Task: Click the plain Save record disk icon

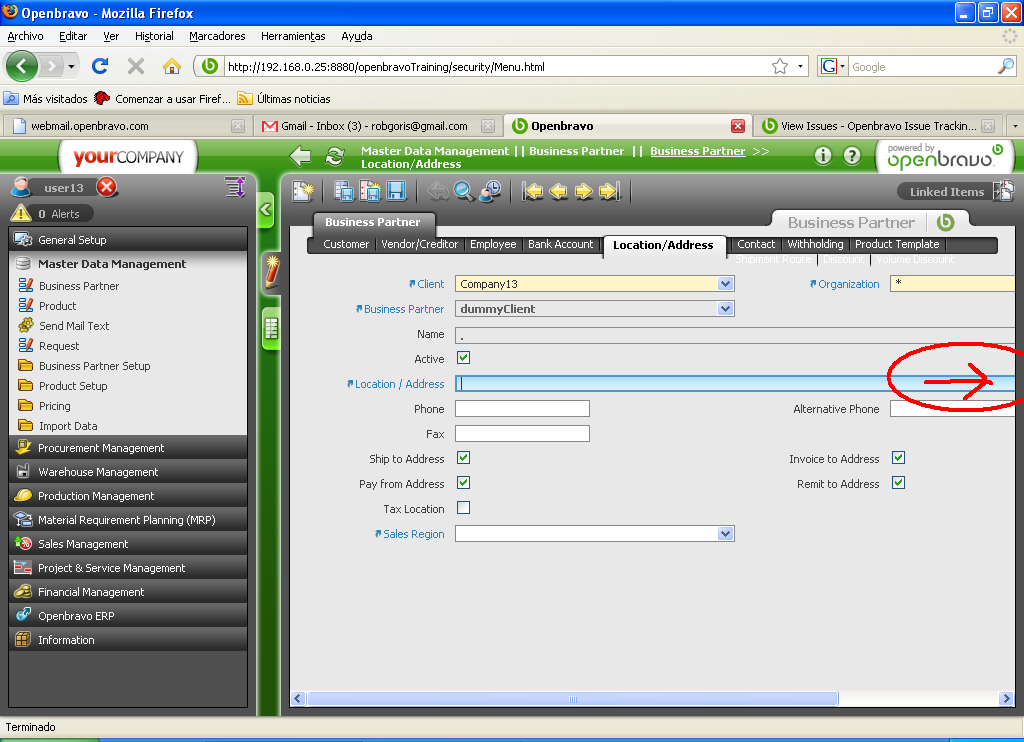Action: 396,191
